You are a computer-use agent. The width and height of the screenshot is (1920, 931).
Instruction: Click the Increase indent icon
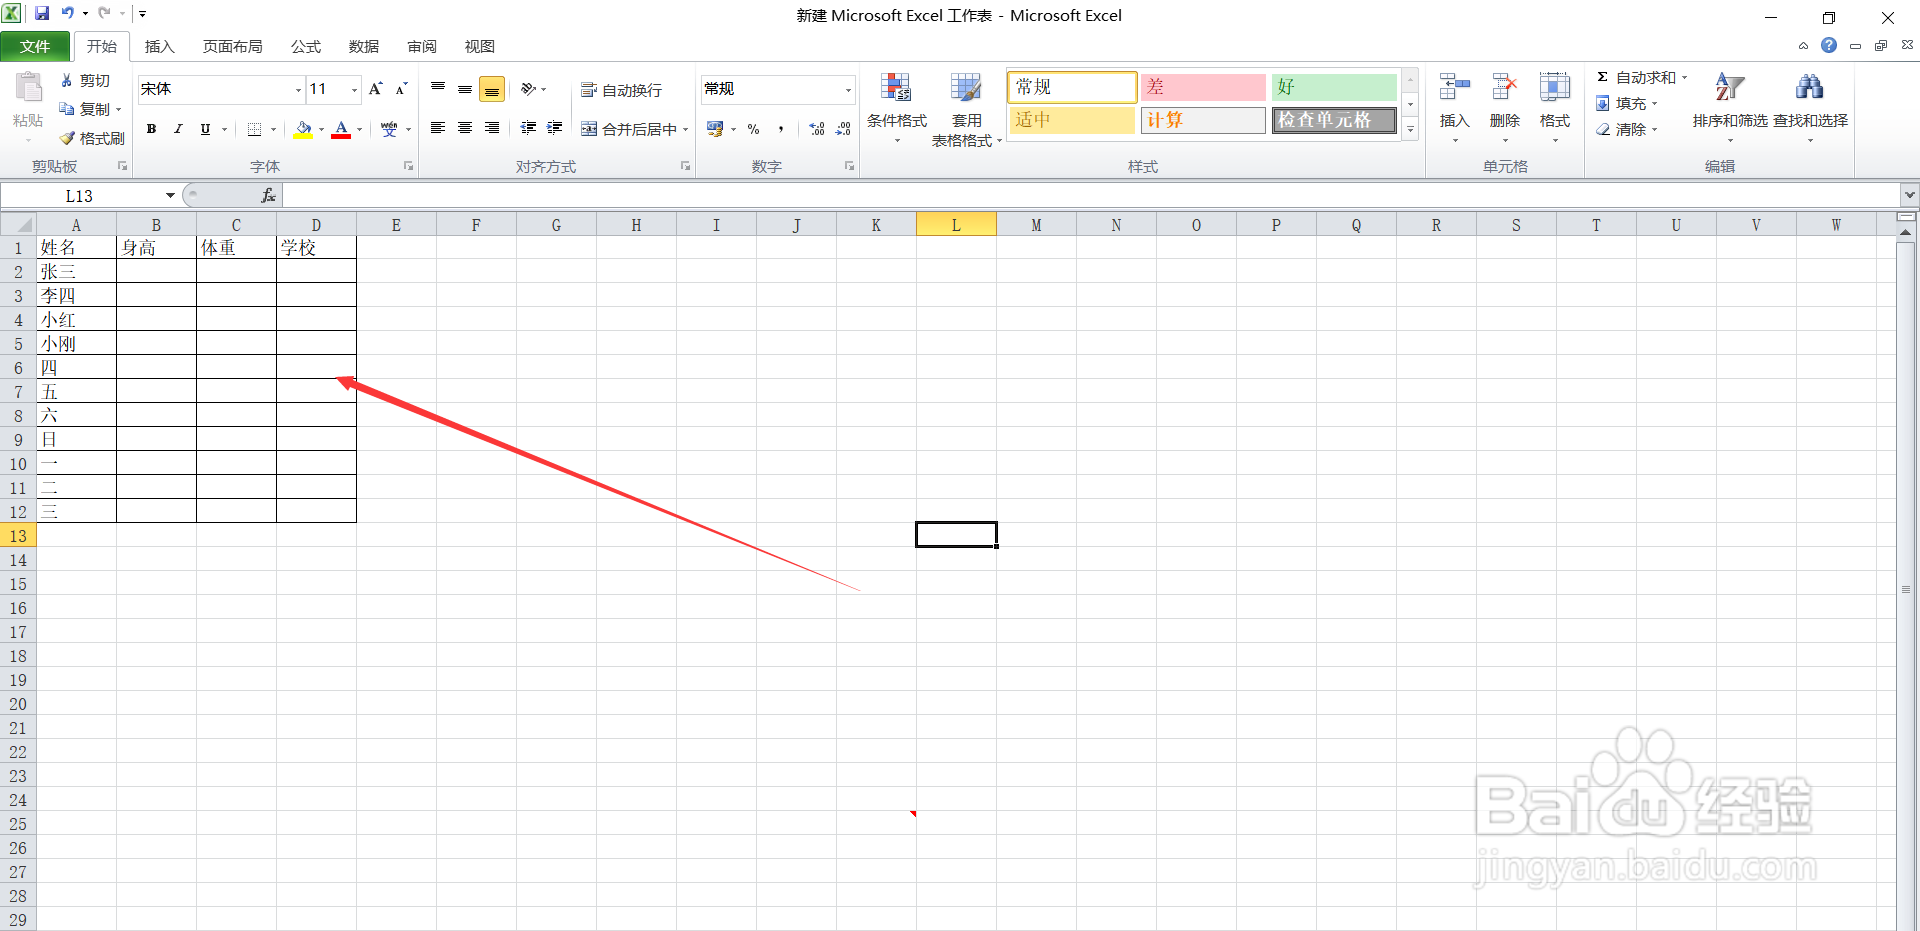tap(555, 128)
